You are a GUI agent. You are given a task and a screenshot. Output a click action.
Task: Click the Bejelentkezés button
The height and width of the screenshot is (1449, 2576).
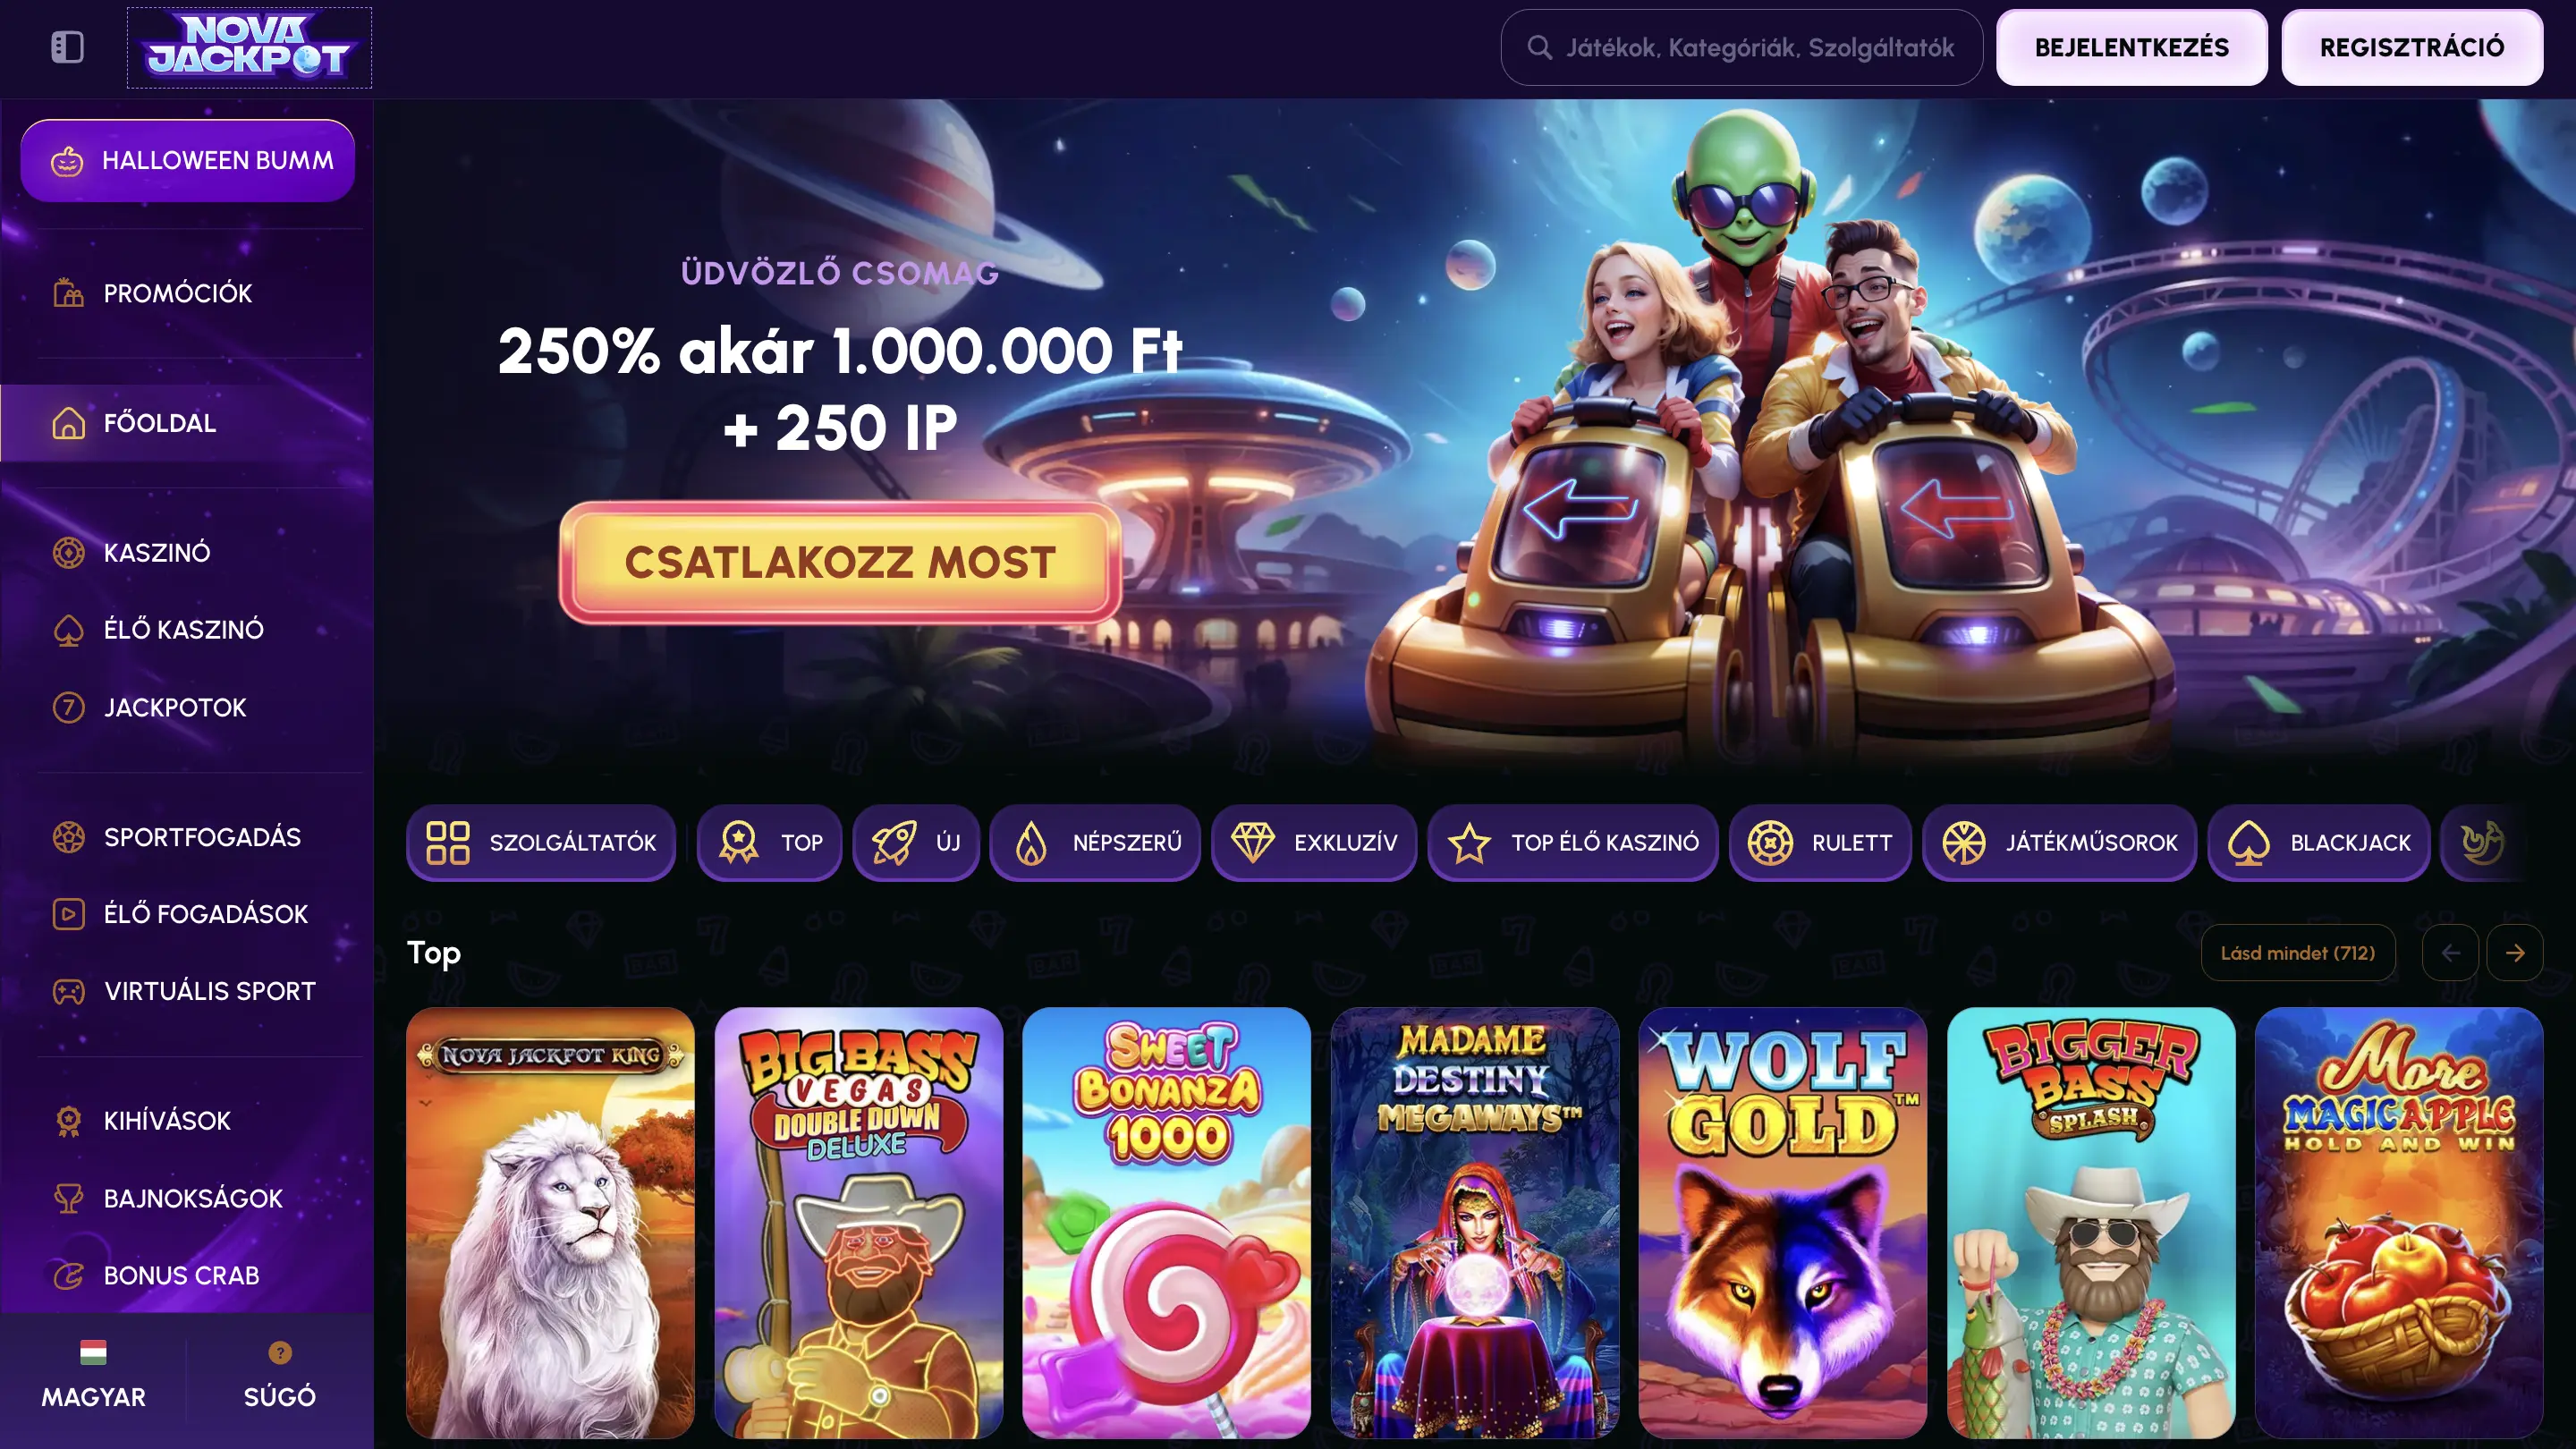(x=2131, y=47)
